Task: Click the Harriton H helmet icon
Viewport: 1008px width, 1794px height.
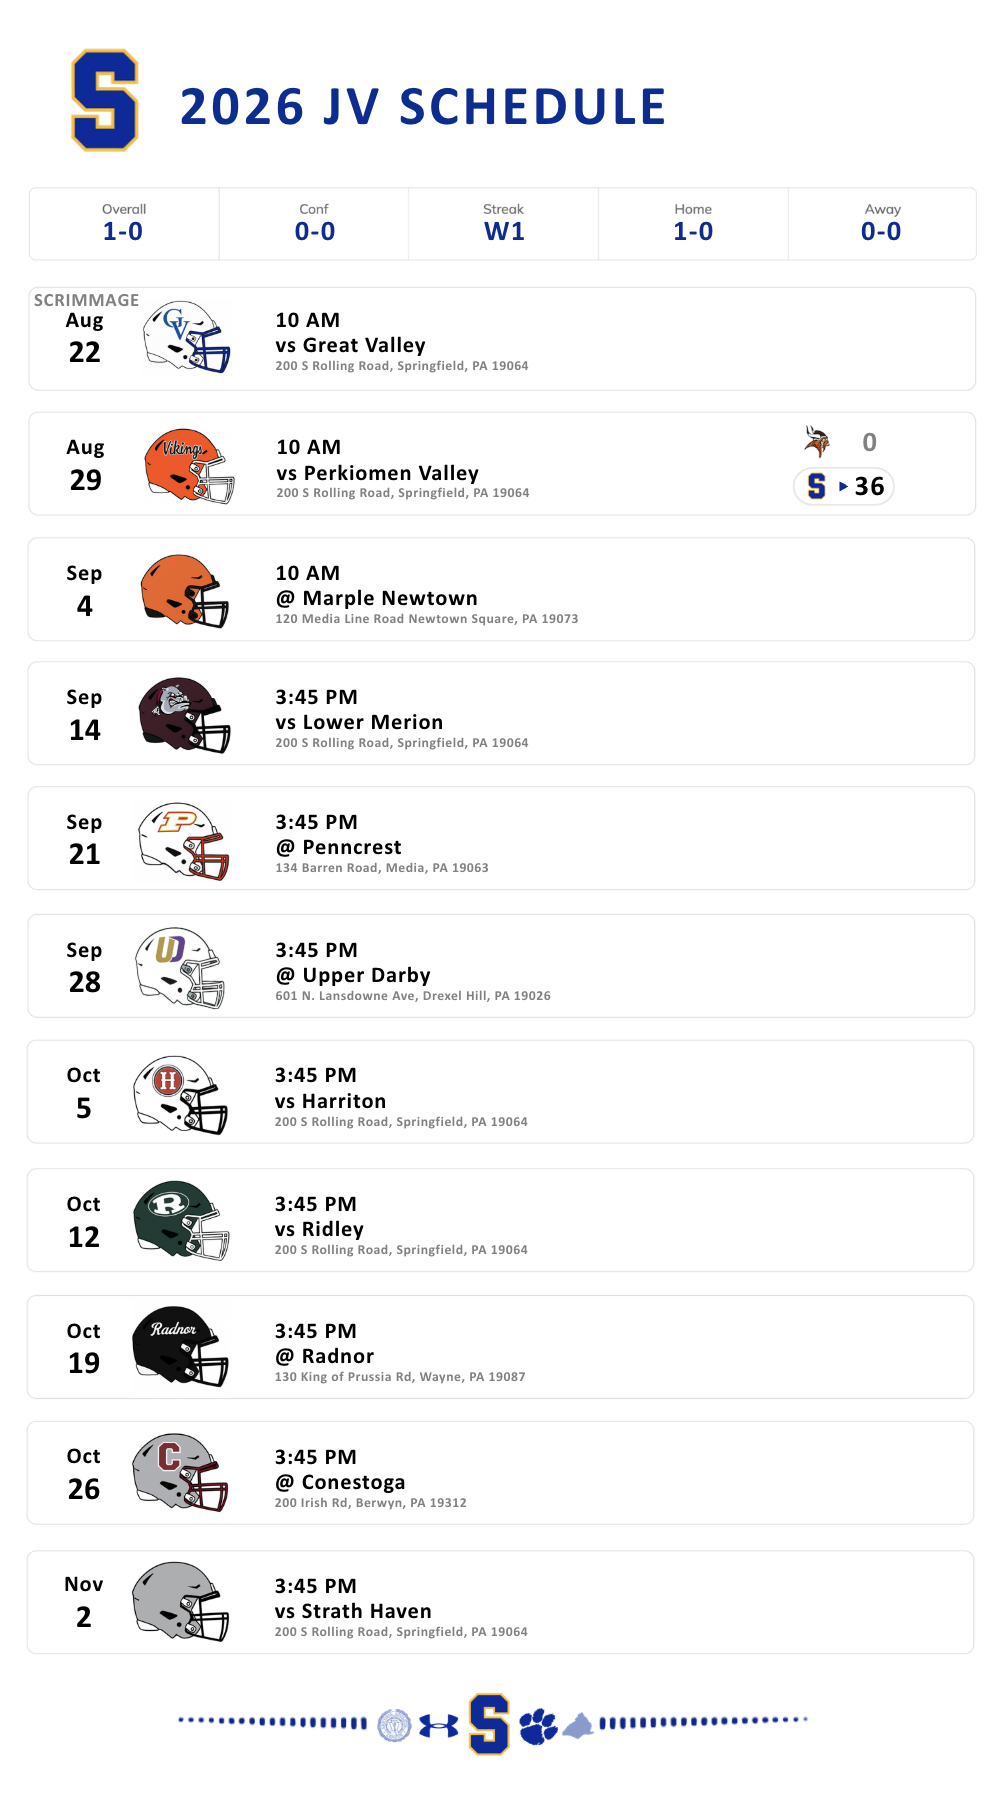Action: (181, 1094)
